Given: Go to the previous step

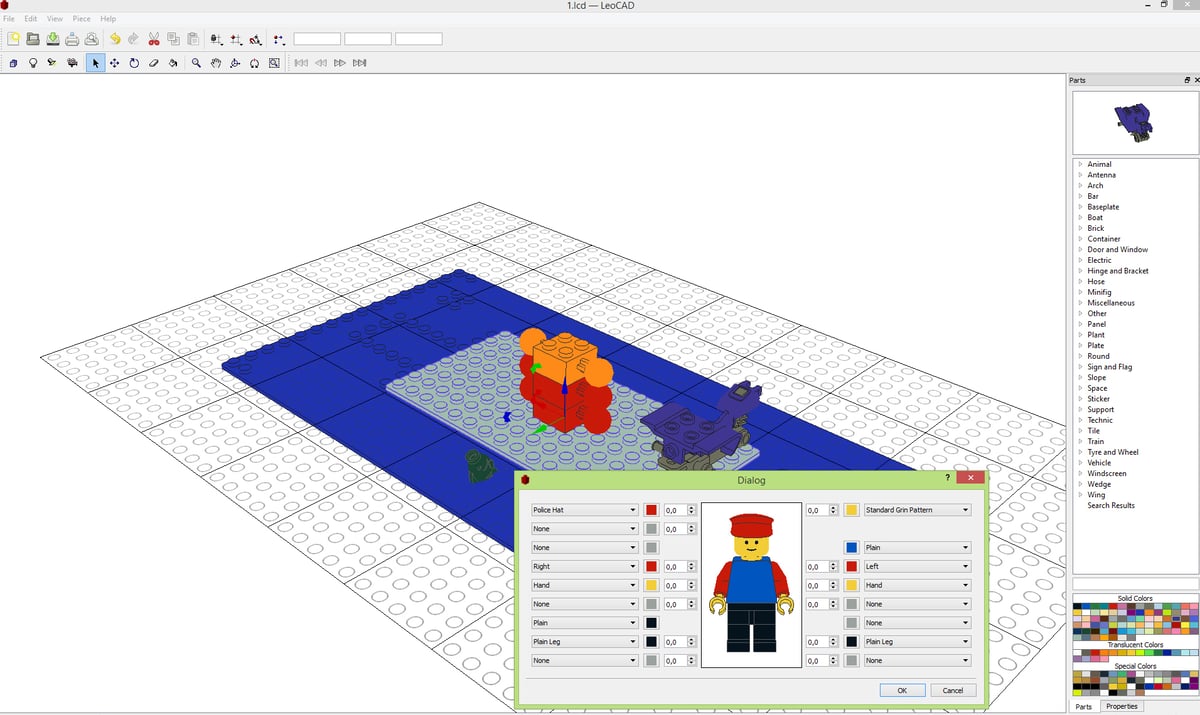Looking at the screenshot, I should point(321,63).
